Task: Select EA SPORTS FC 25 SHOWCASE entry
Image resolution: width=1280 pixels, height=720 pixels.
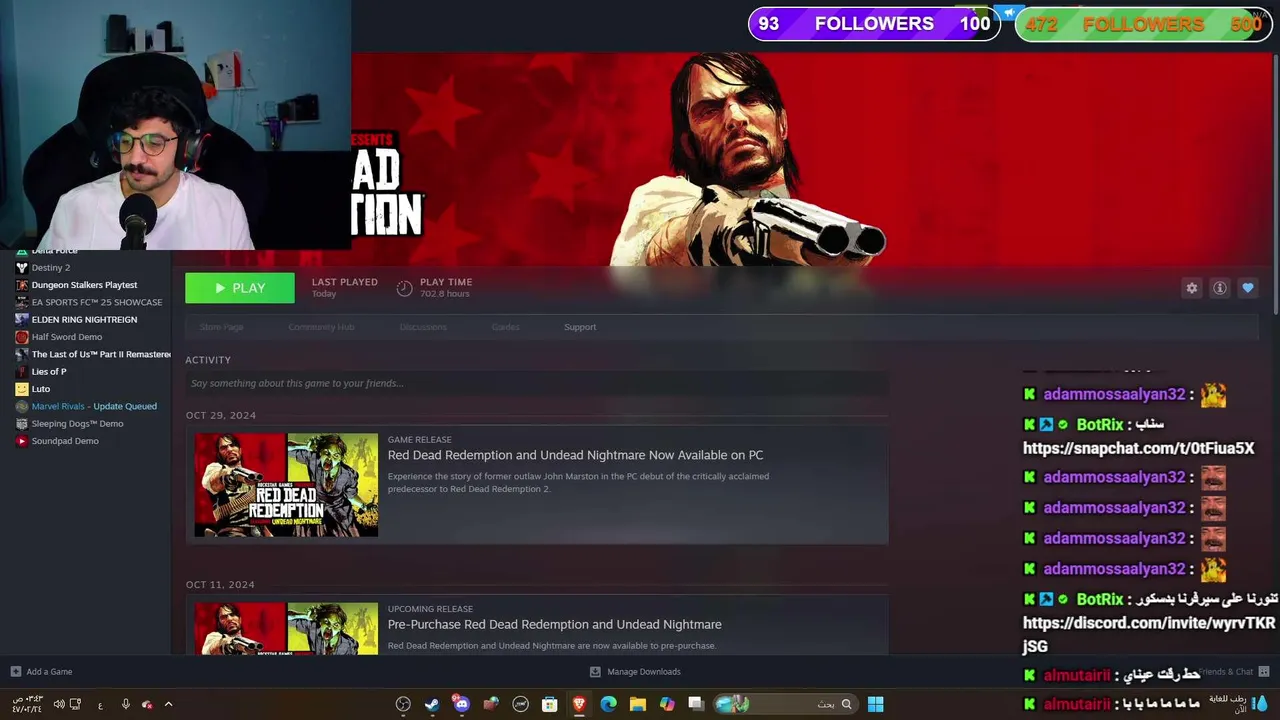Action: [96, 302]
